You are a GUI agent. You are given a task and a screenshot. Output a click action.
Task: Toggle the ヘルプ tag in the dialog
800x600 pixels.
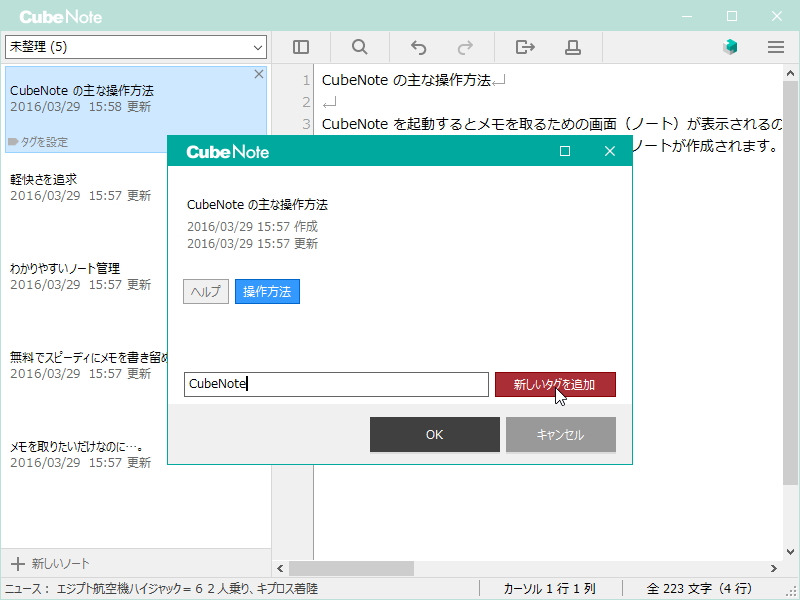205,292
